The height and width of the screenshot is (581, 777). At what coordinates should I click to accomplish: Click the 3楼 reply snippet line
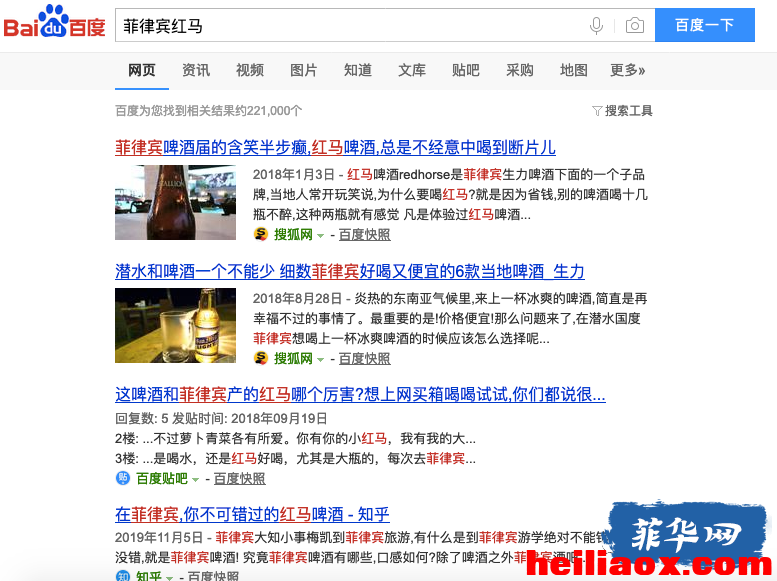[295, 459]
